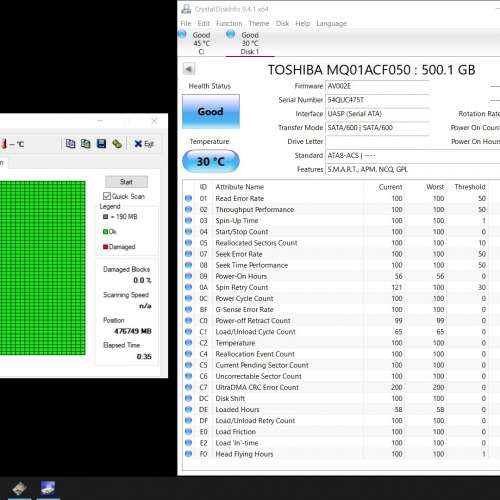Viewport: 500px width, 500px height.
Task: Click the copy text icon in HD Tune toolbar
Action: tap(70, 144)
